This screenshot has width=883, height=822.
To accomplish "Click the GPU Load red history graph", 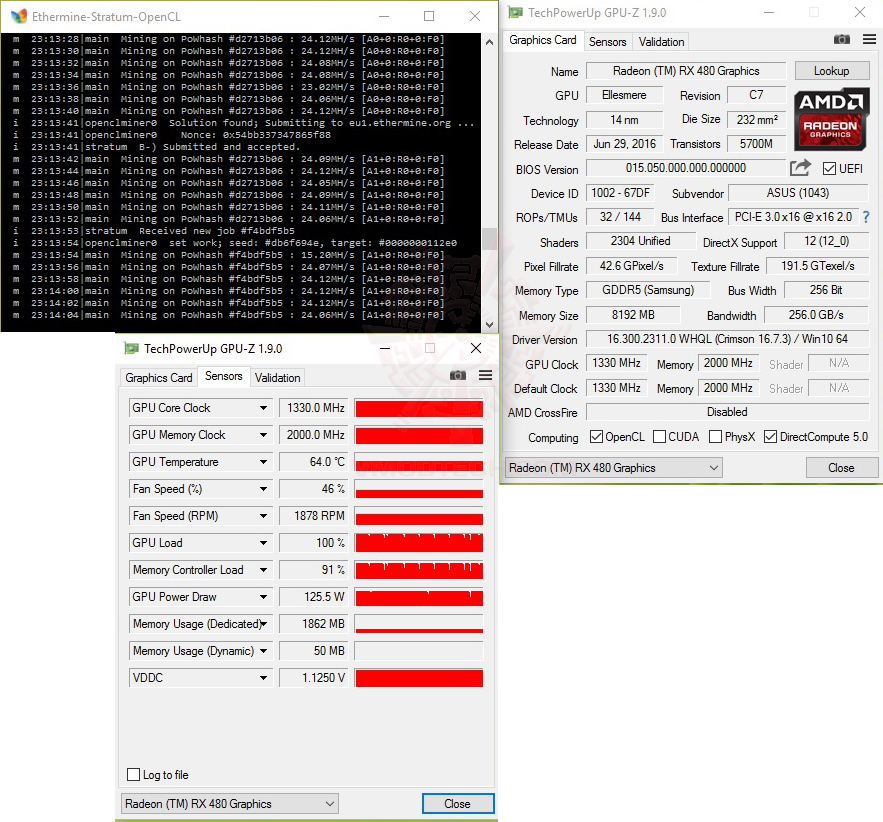I will 419,543.
